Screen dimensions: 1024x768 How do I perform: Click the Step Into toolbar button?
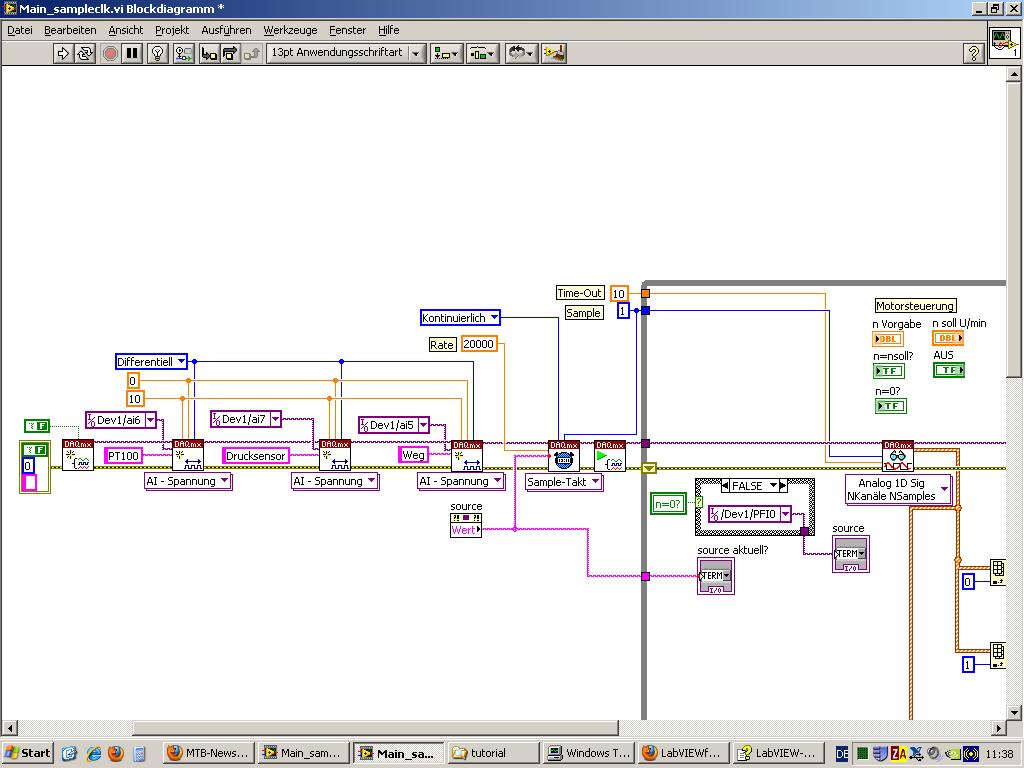[x=209, y=53]
